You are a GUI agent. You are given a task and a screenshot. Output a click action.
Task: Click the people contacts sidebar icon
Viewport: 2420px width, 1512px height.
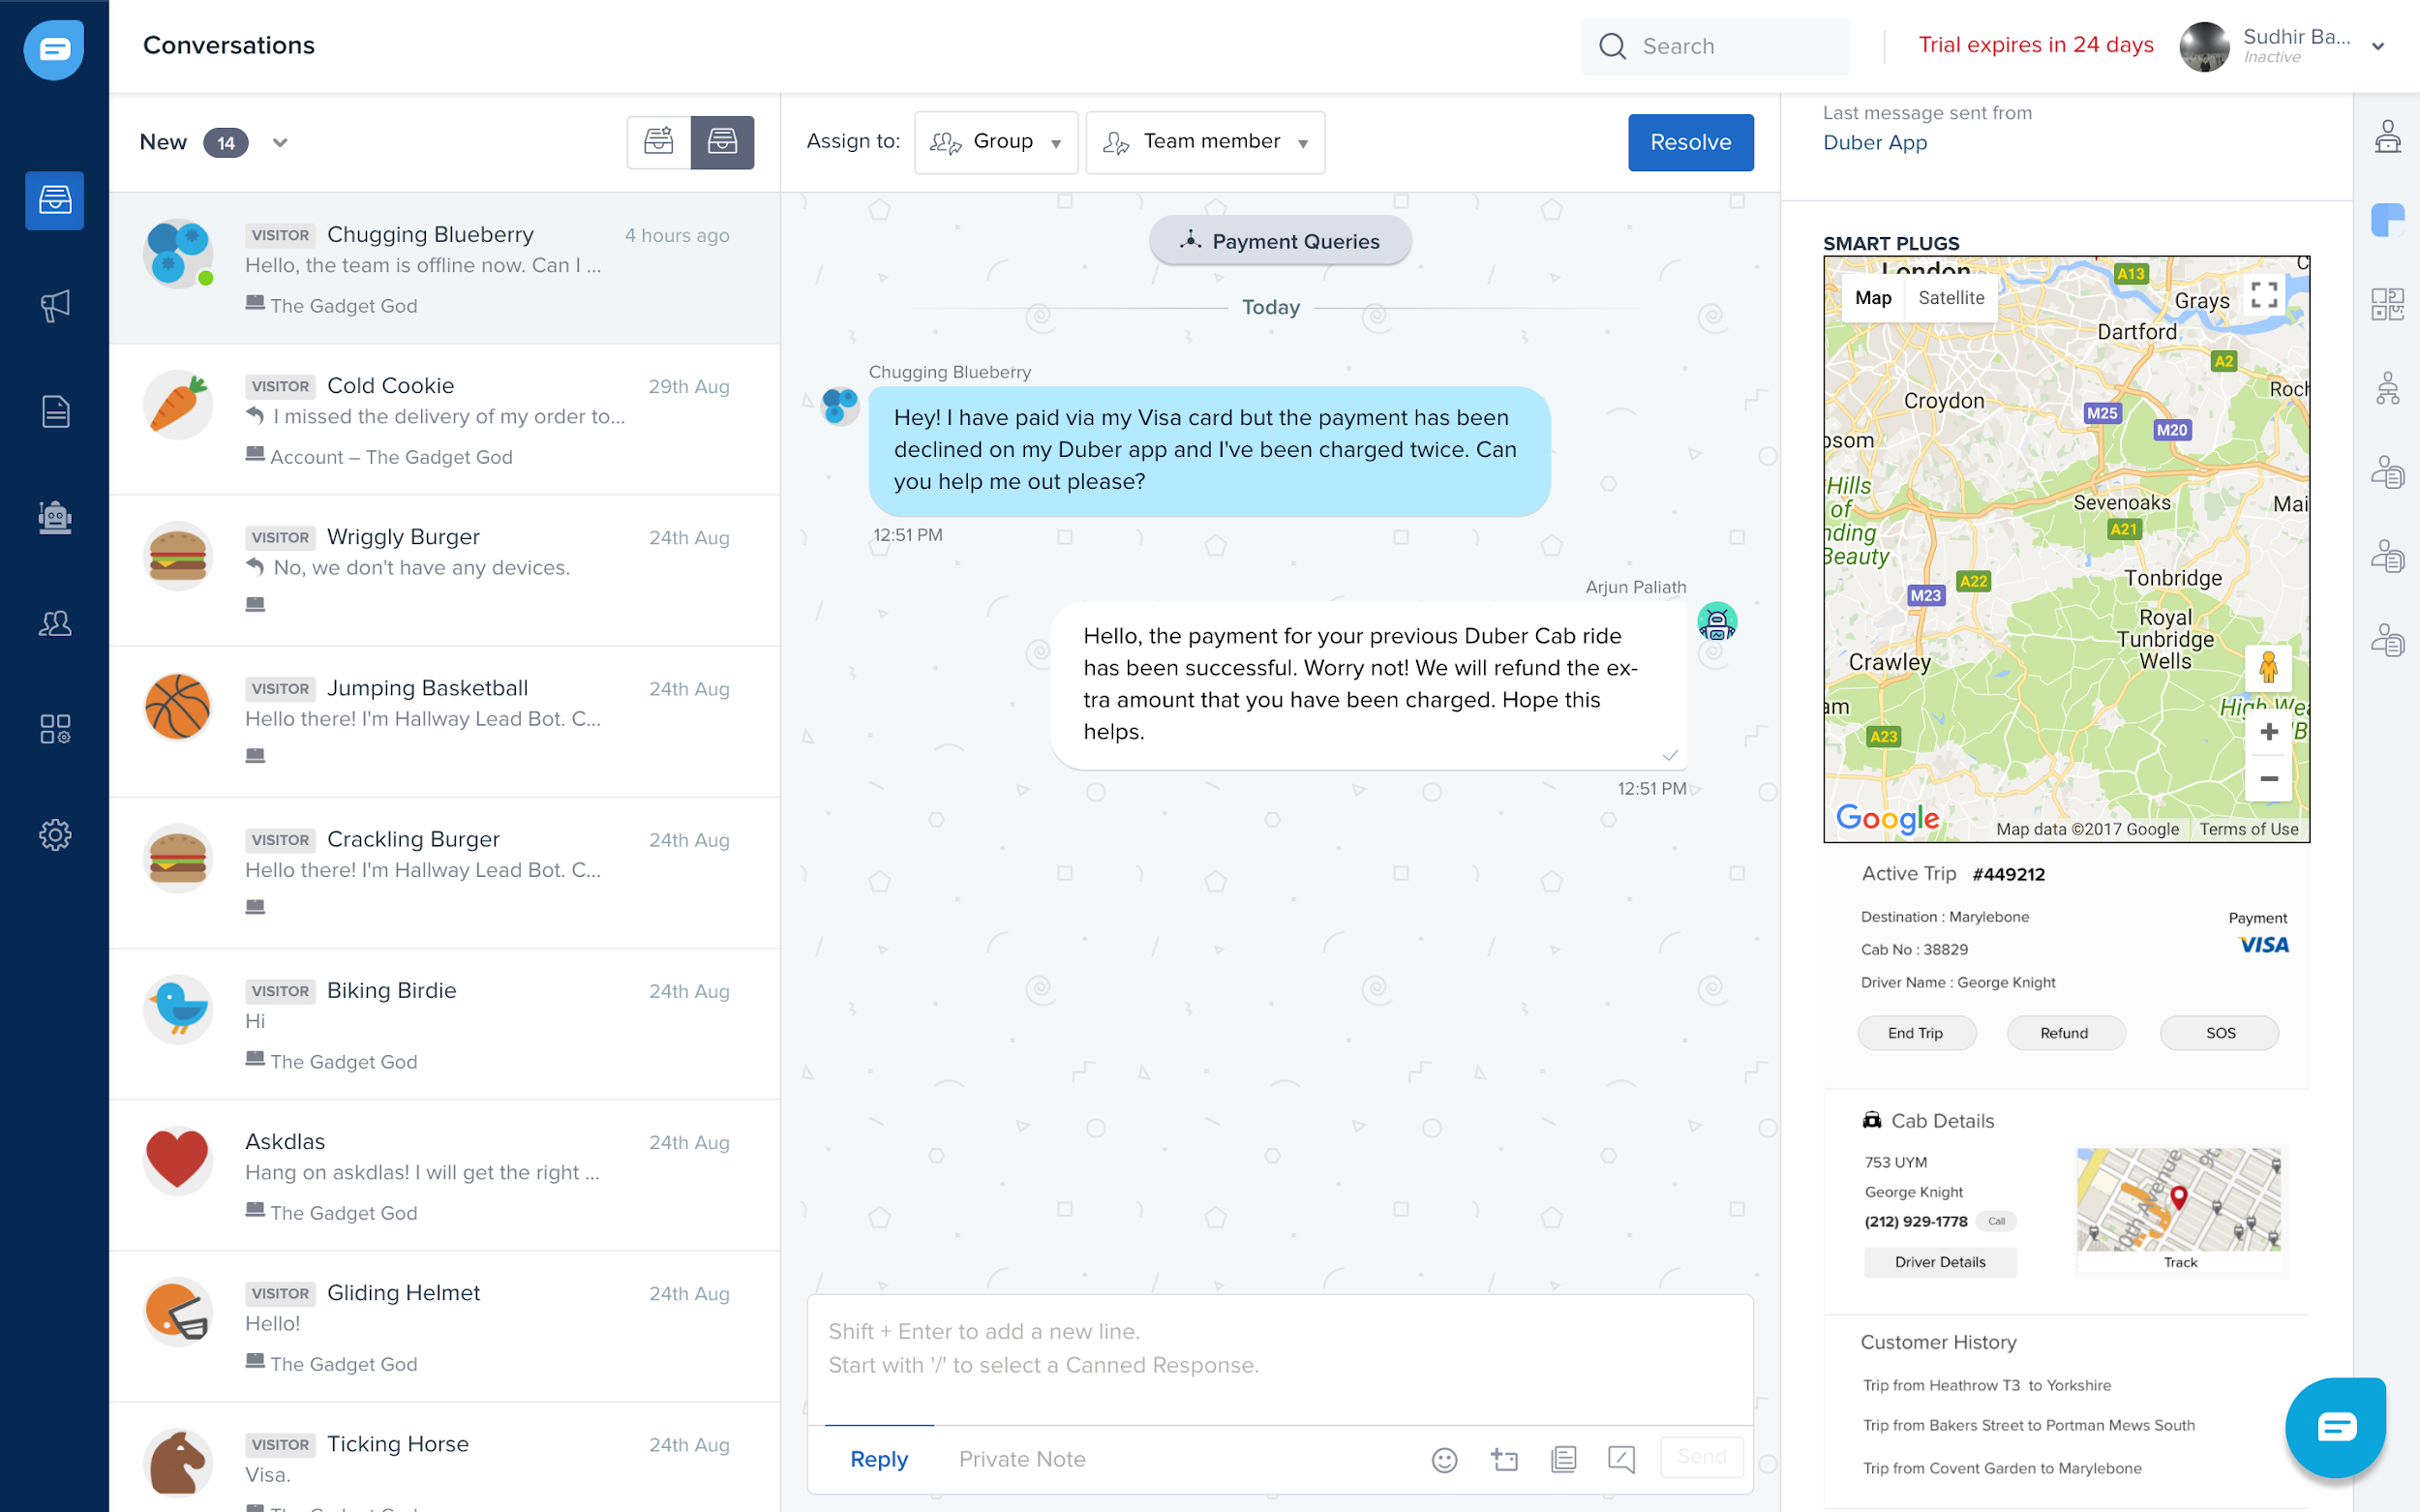(x=55, y=624)
